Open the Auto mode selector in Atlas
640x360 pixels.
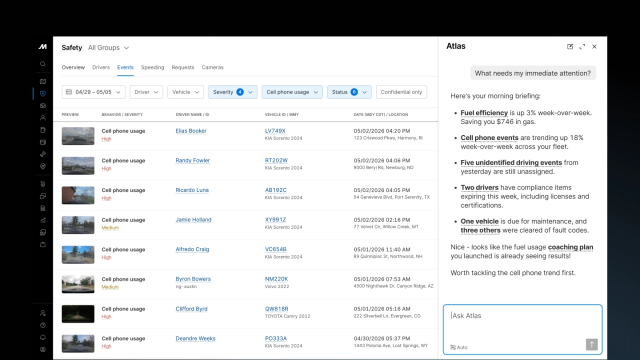click(x=459, y=347)
